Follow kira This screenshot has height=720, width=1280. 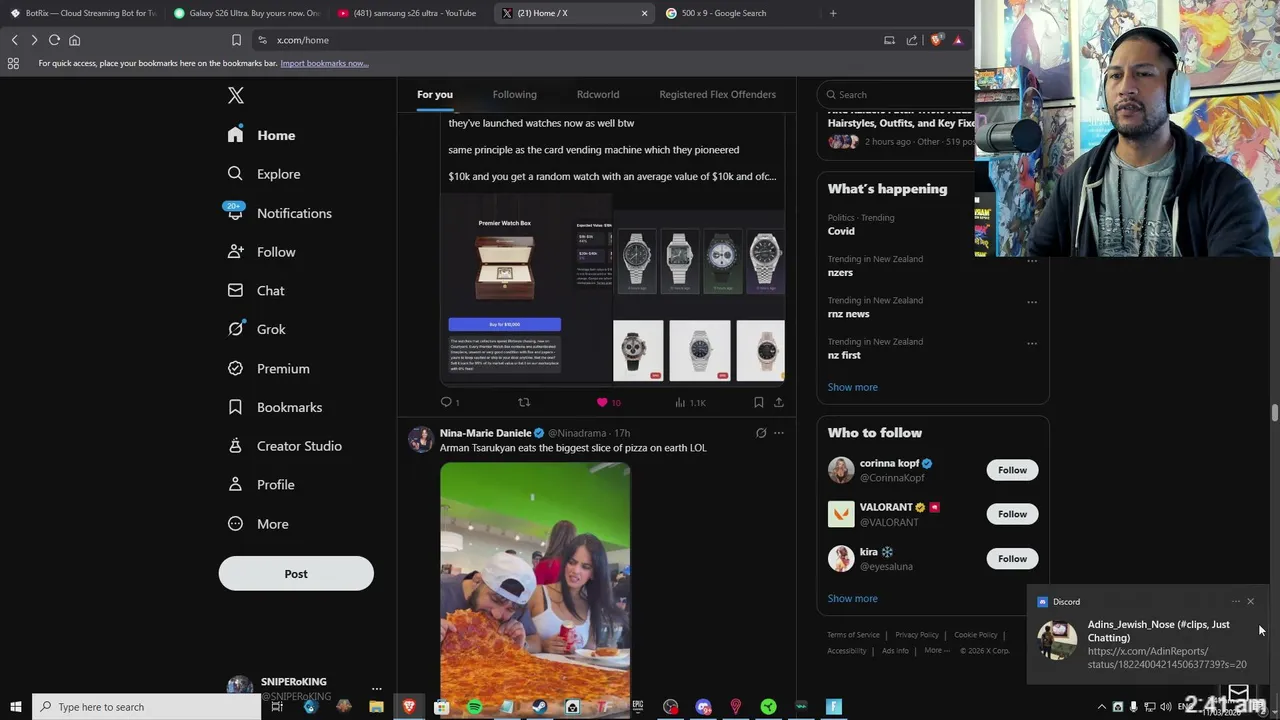point(1012,559)
